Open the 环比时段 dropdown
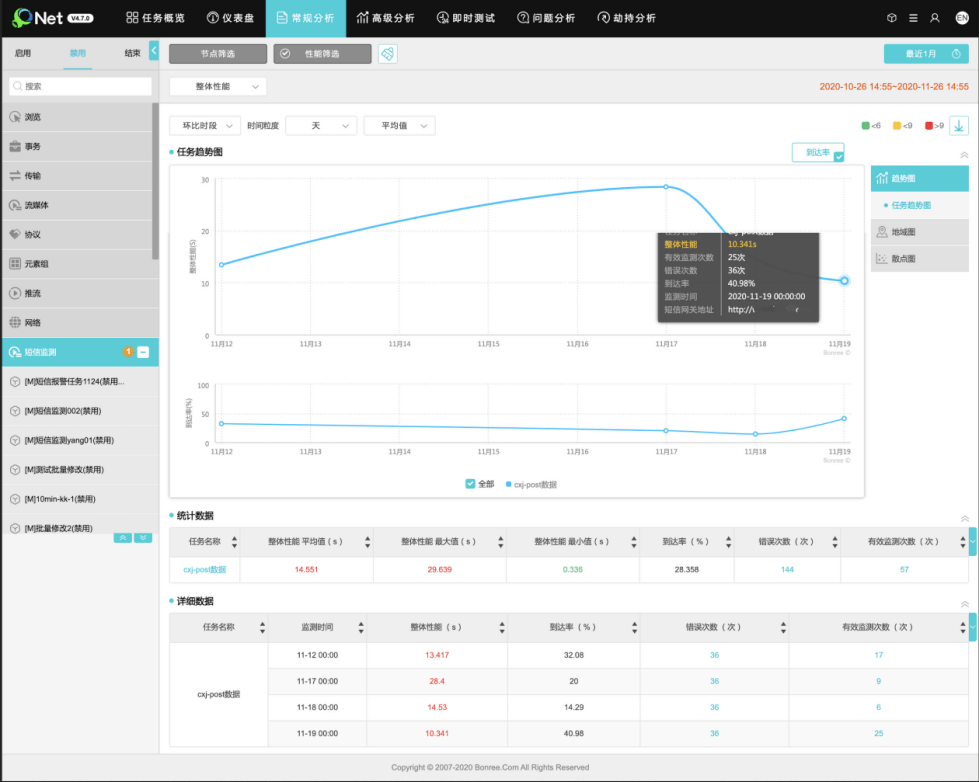 click(205, 126)
